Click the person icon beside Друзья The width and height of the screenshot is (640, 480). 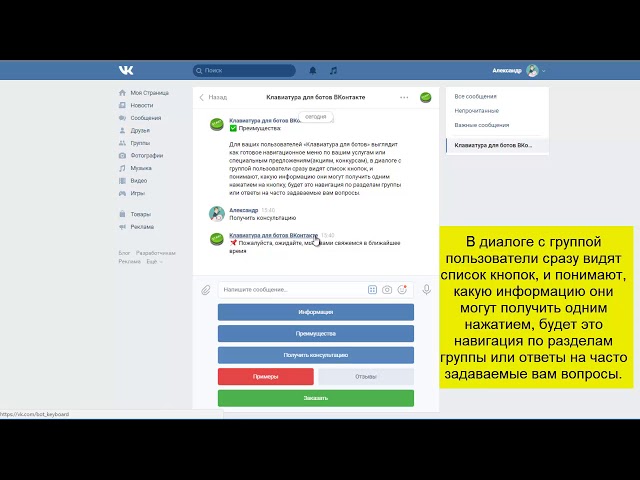tap(122, 131)
